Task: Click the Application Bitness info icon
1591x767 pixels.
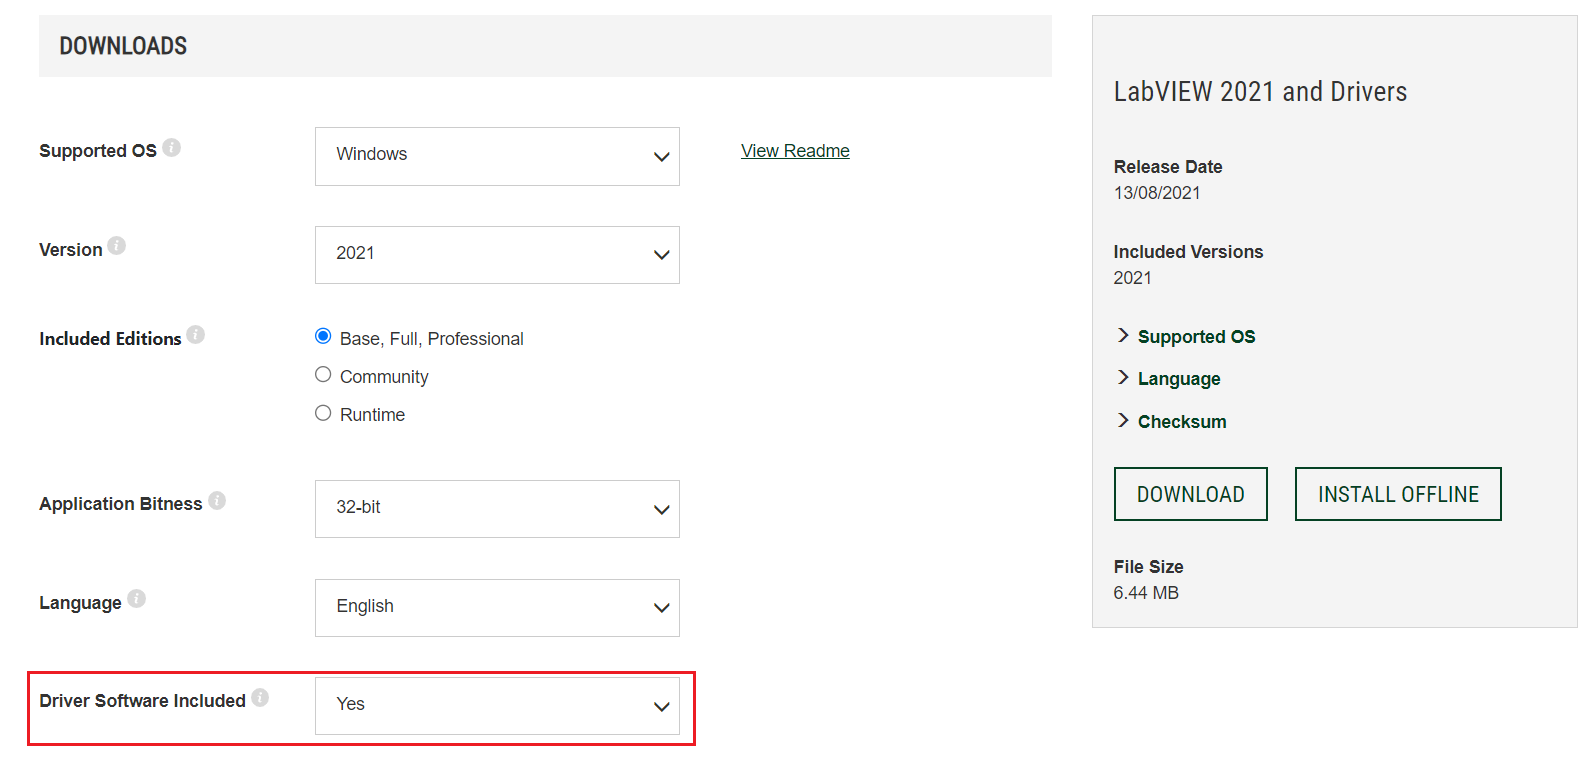Action: coord(217,501)
